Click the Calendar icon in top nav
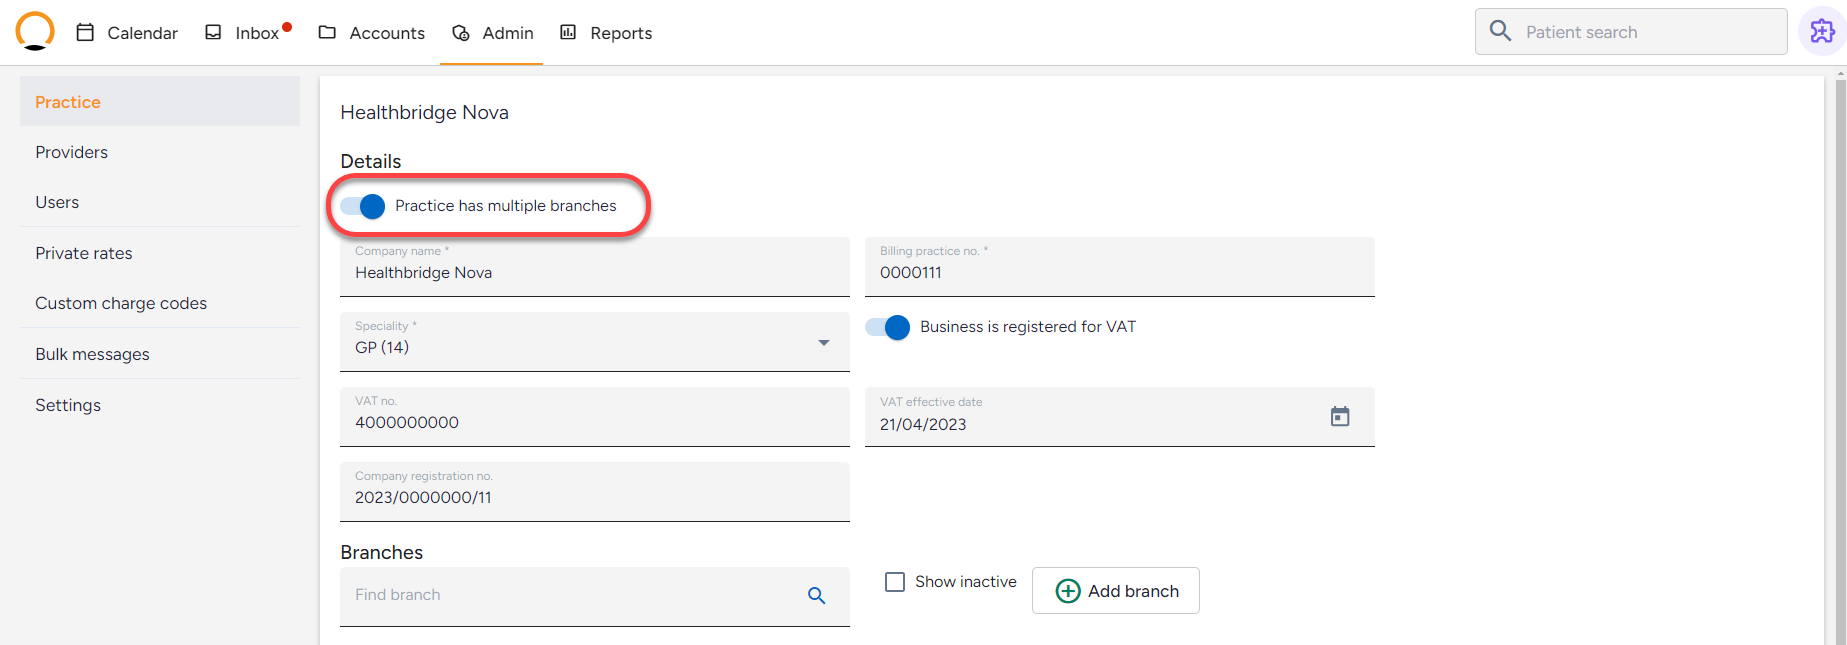Image resolution: width=1847 pixels, height=645 pixels. (86, 32)
